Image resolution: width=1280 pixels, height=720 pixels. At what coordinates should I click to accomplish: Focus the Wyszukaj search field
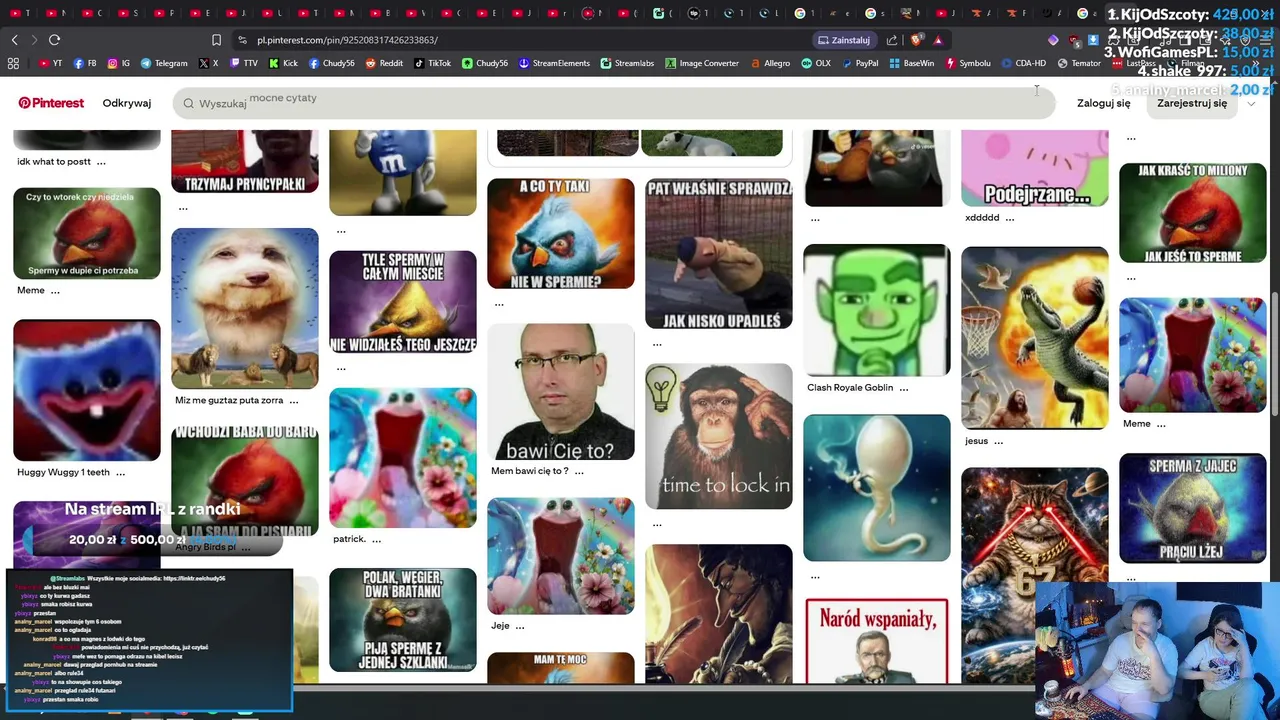click(613, 103)
